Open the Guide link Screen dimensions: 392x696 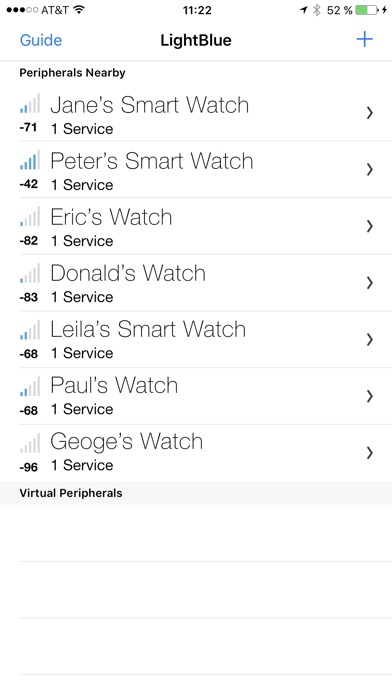(41, 40)
